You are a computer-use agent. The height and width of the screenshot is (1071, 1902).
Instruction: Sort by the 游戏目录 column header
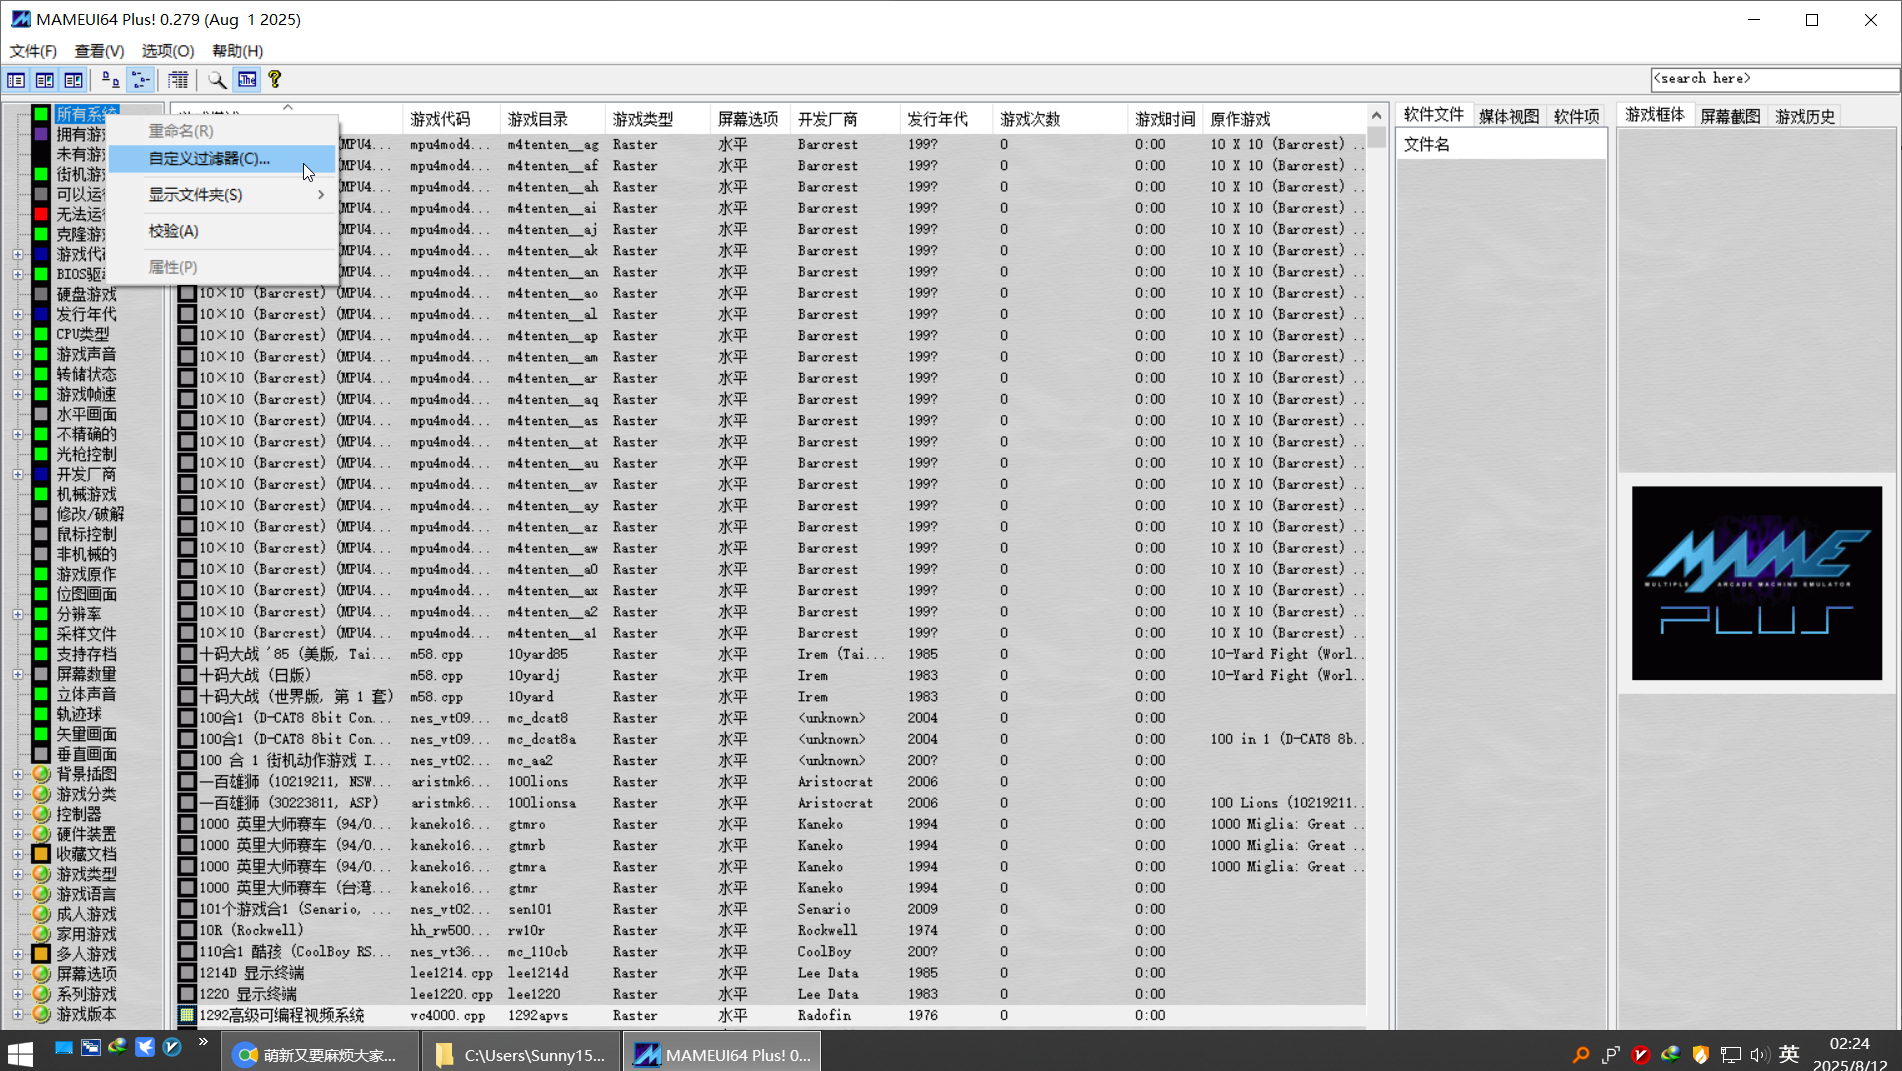point(553,119)
